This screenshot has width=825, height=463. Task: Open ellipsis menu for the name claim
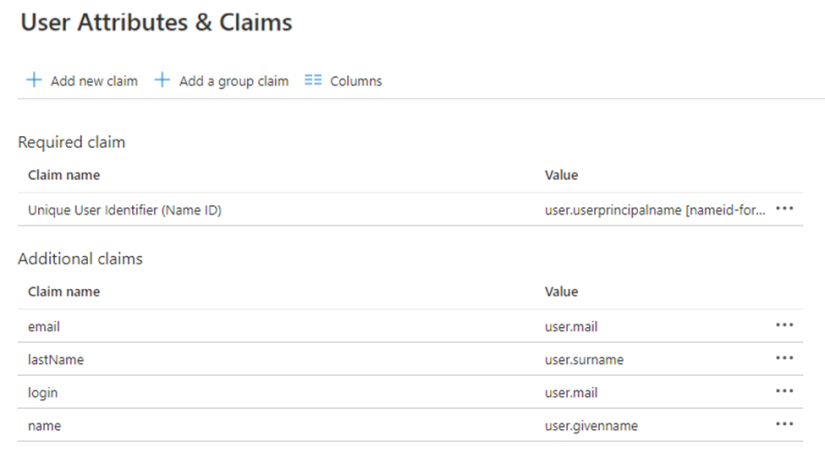(x=785, y=425)
